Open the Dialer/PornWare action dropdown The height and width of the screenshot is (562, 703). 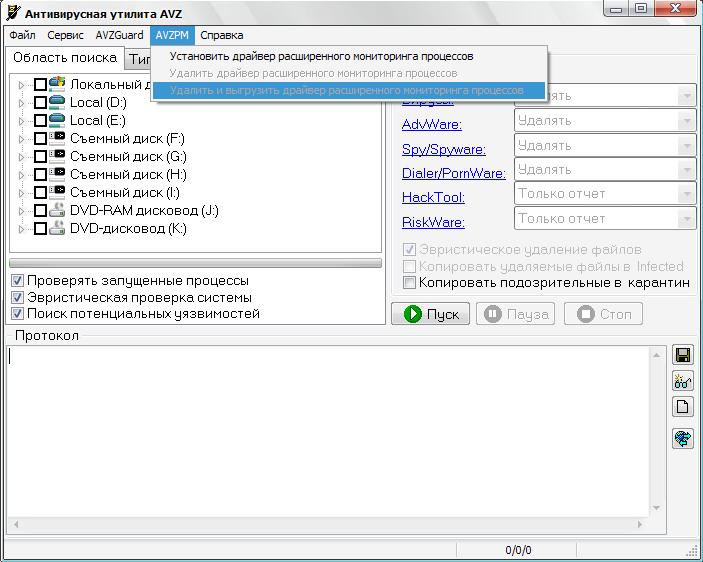click(x=686, y=170)
